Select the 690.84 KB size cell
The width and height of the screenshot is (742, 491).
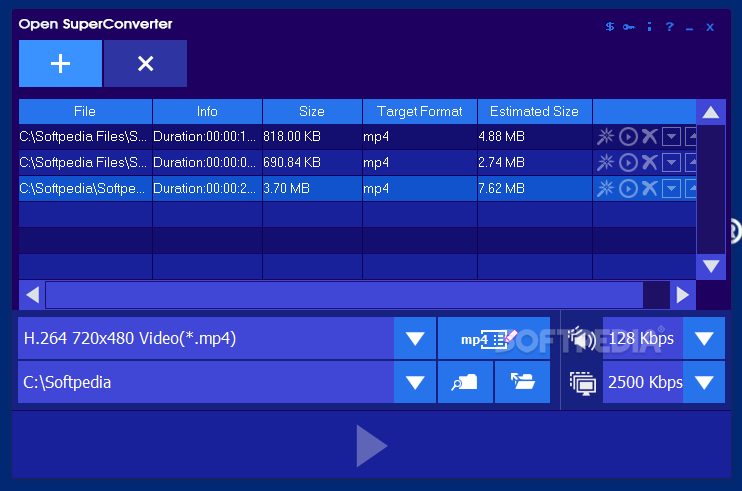[x=312, y=163]
